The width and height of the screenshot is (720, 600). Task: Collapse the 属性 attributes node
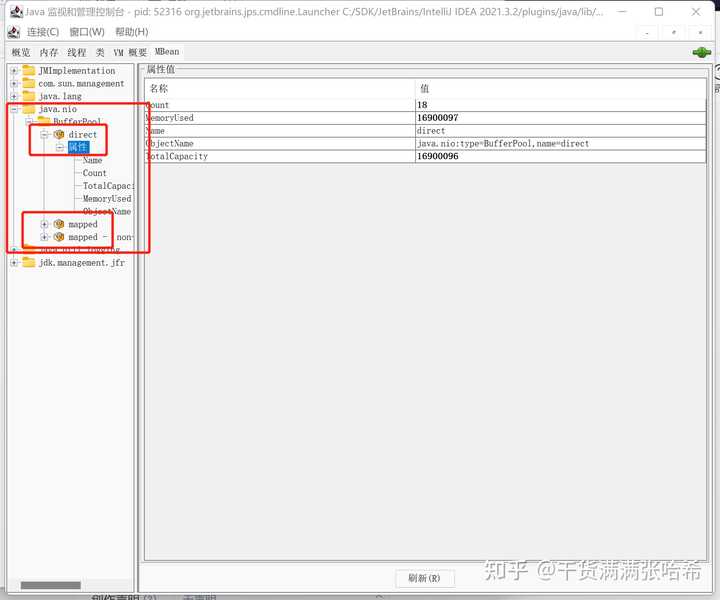coord(60,147)
